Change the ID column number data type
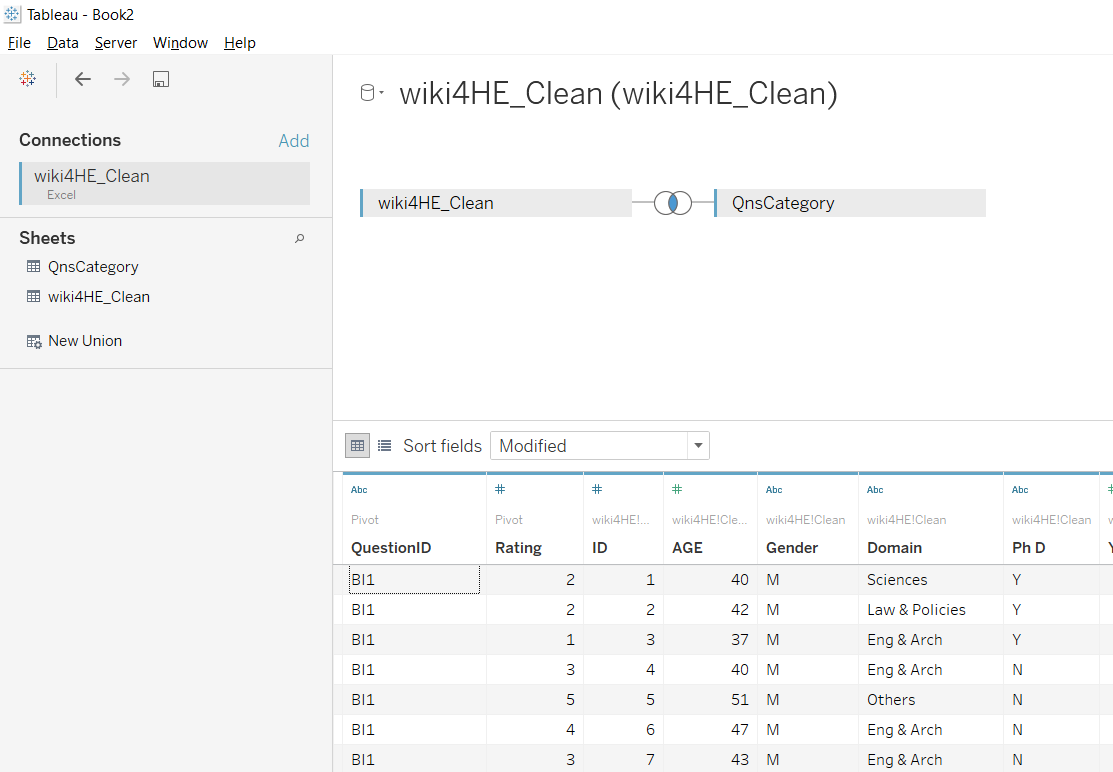Screen dimensions: 1113x772 pos(597,489)
